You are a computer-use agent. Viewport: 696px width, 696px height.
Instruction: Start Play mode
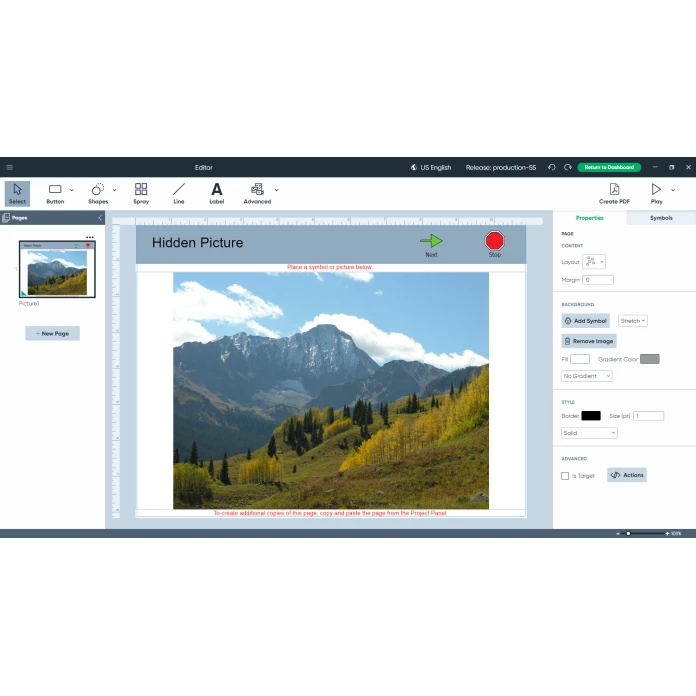656,194
